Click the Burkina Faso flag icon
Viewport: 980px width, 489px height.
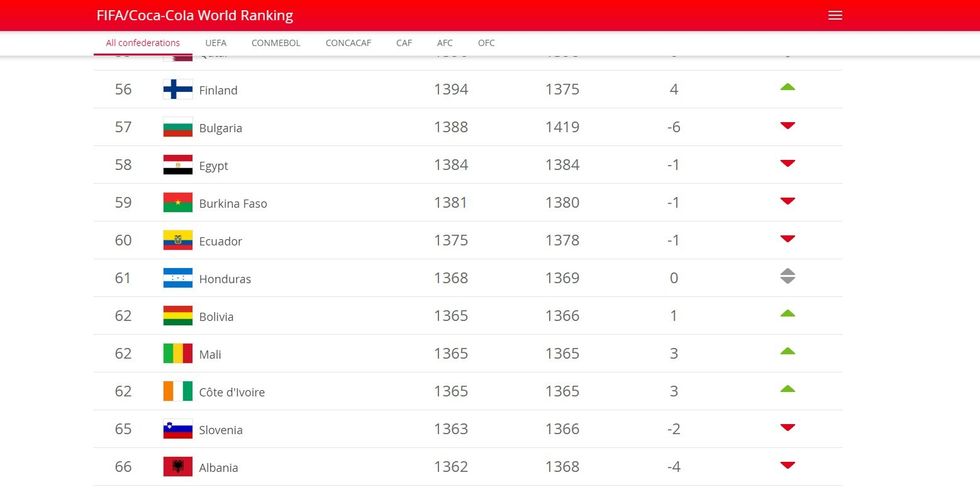[x=177, y=203]
